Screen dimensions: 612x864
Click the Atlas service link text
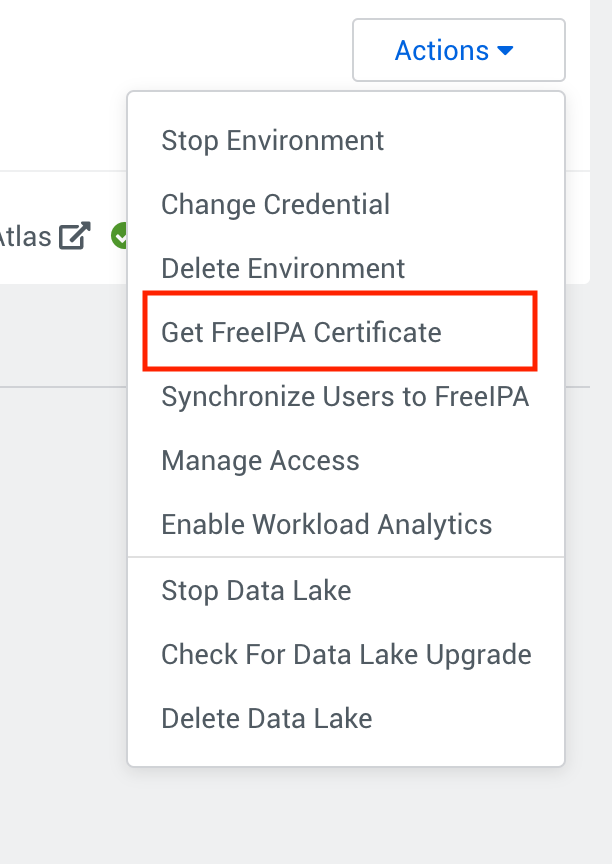click(x=25, y=237)
